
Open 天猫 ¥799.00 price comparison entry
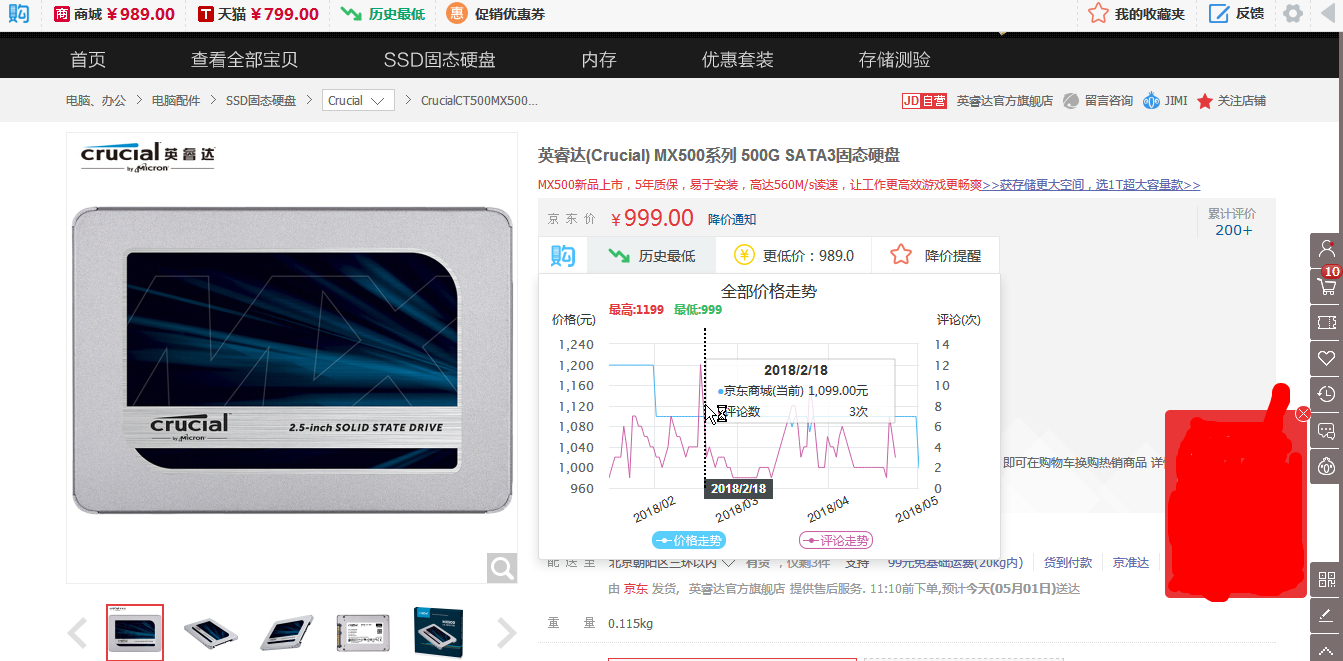click(x=258, y=14)
